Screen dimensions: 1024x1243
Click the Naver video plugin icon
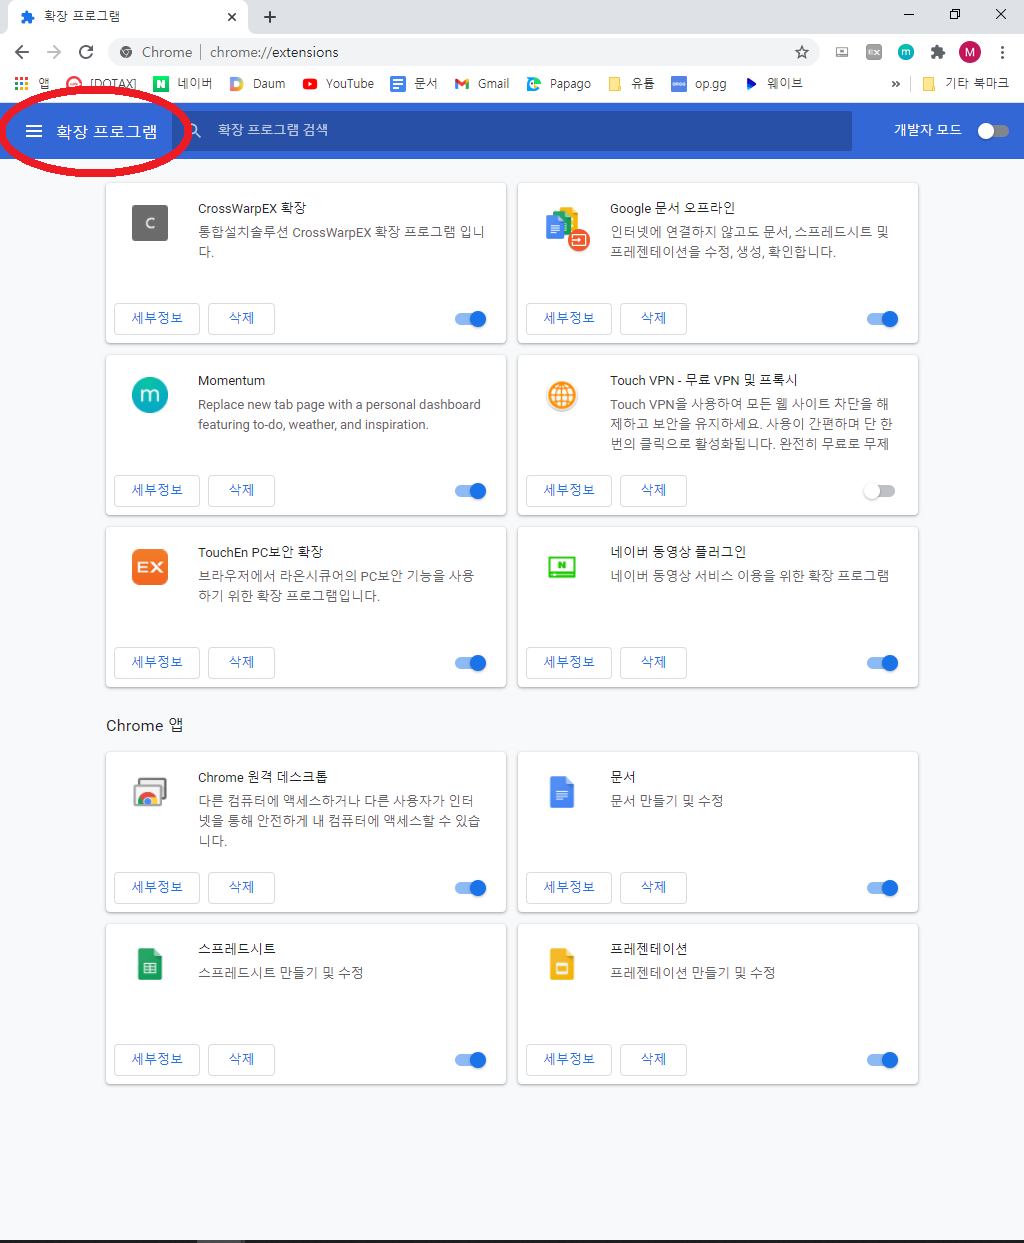click(562, 567)
